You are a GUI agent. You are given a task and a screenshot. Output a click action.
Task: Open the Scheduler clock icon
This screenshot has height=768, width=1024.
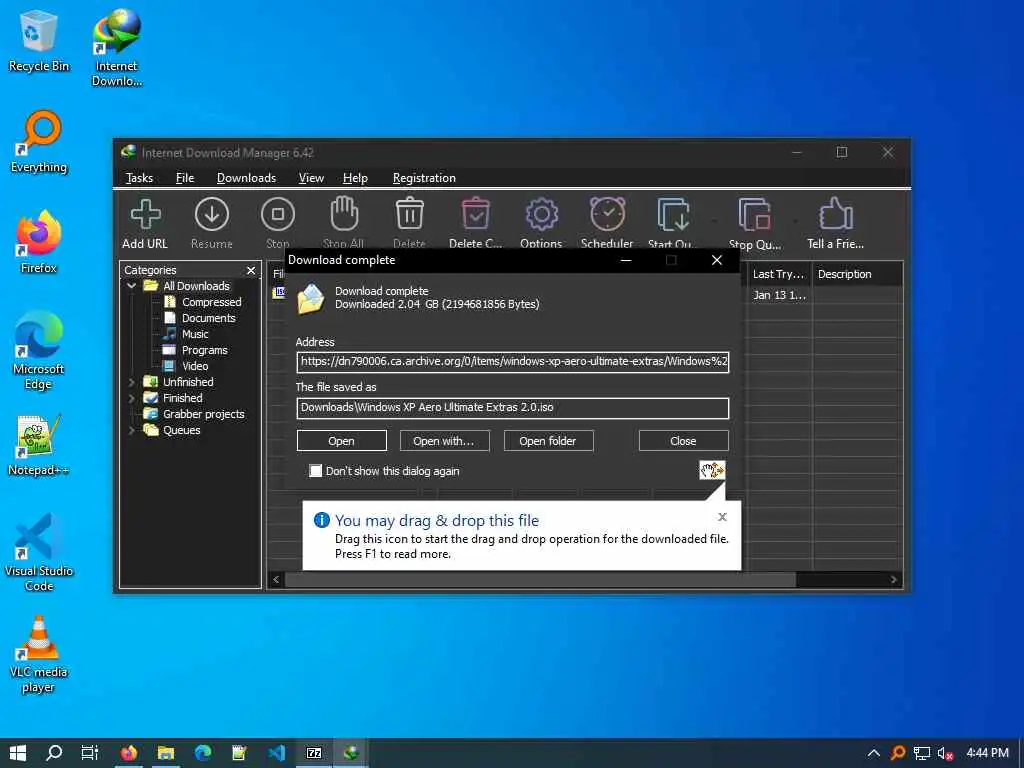point(607,214)
